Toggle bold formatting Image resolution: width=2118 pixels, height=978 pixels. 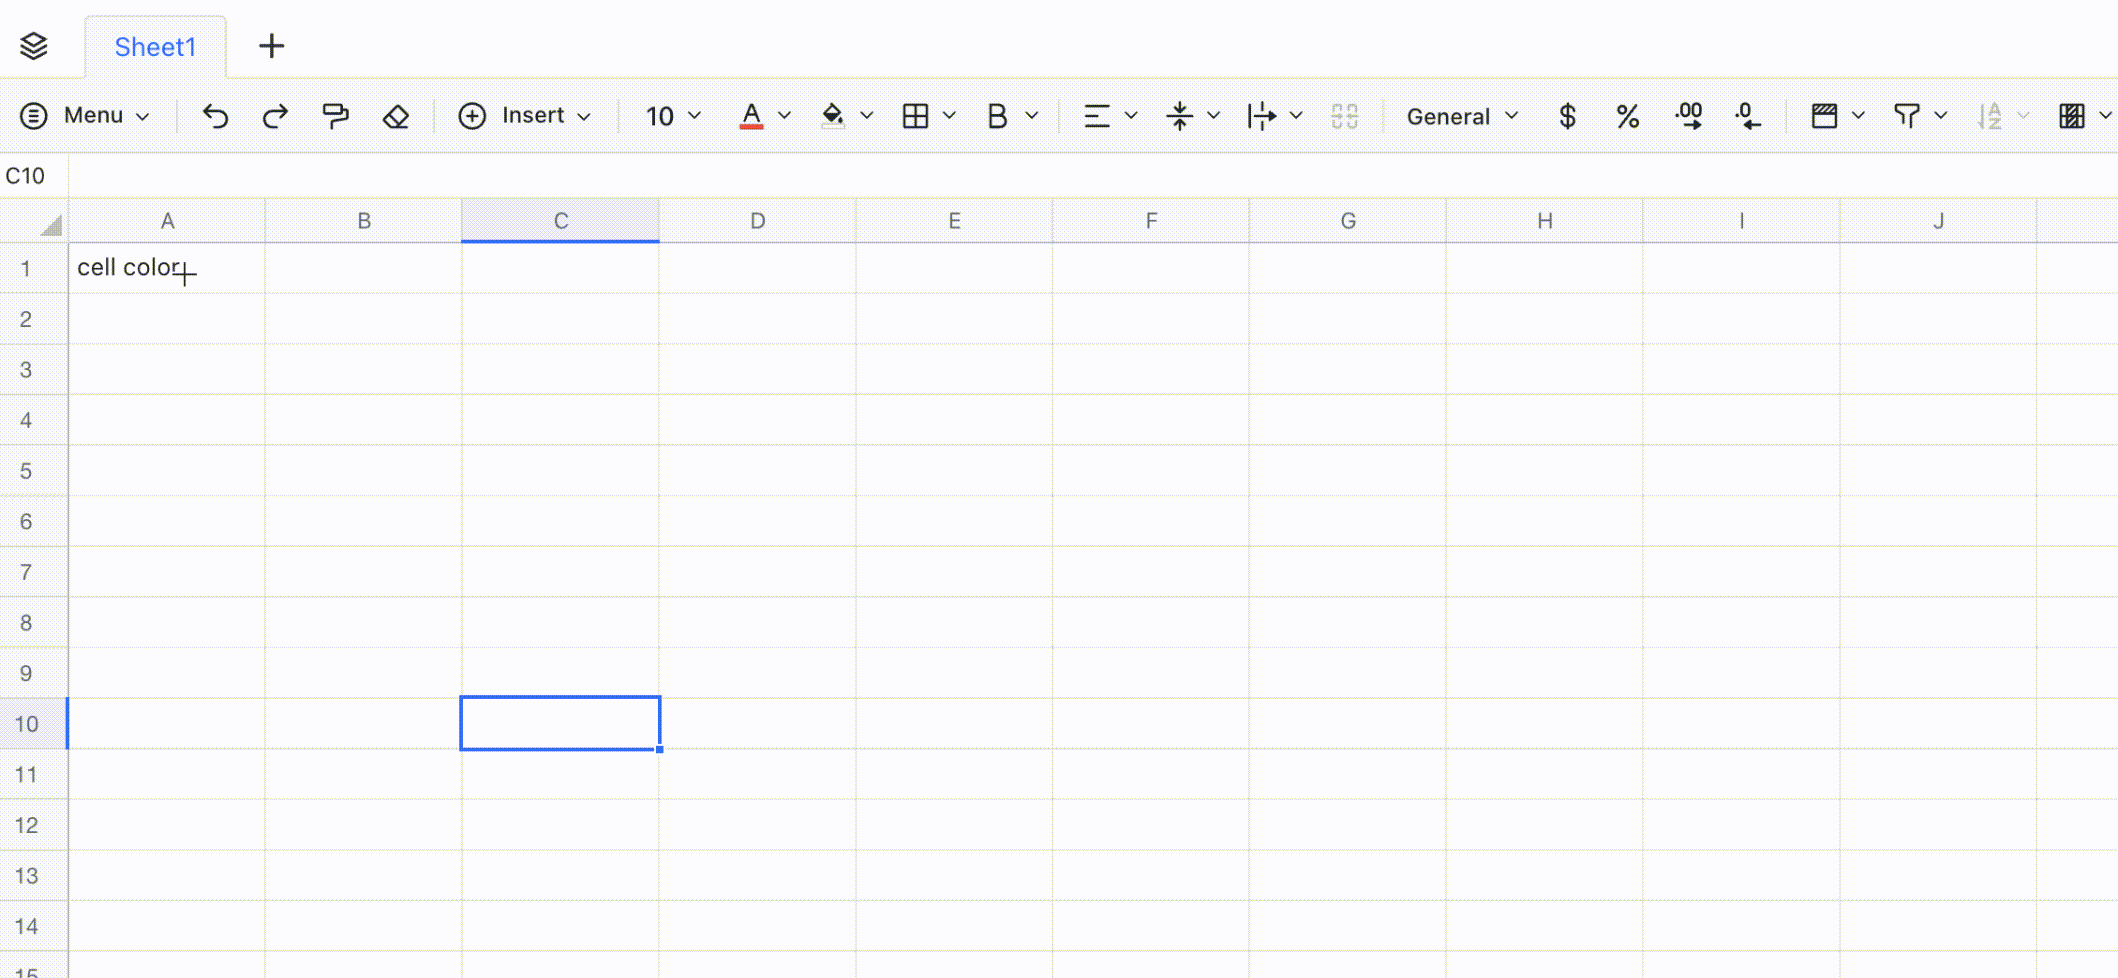pos(995,116)
